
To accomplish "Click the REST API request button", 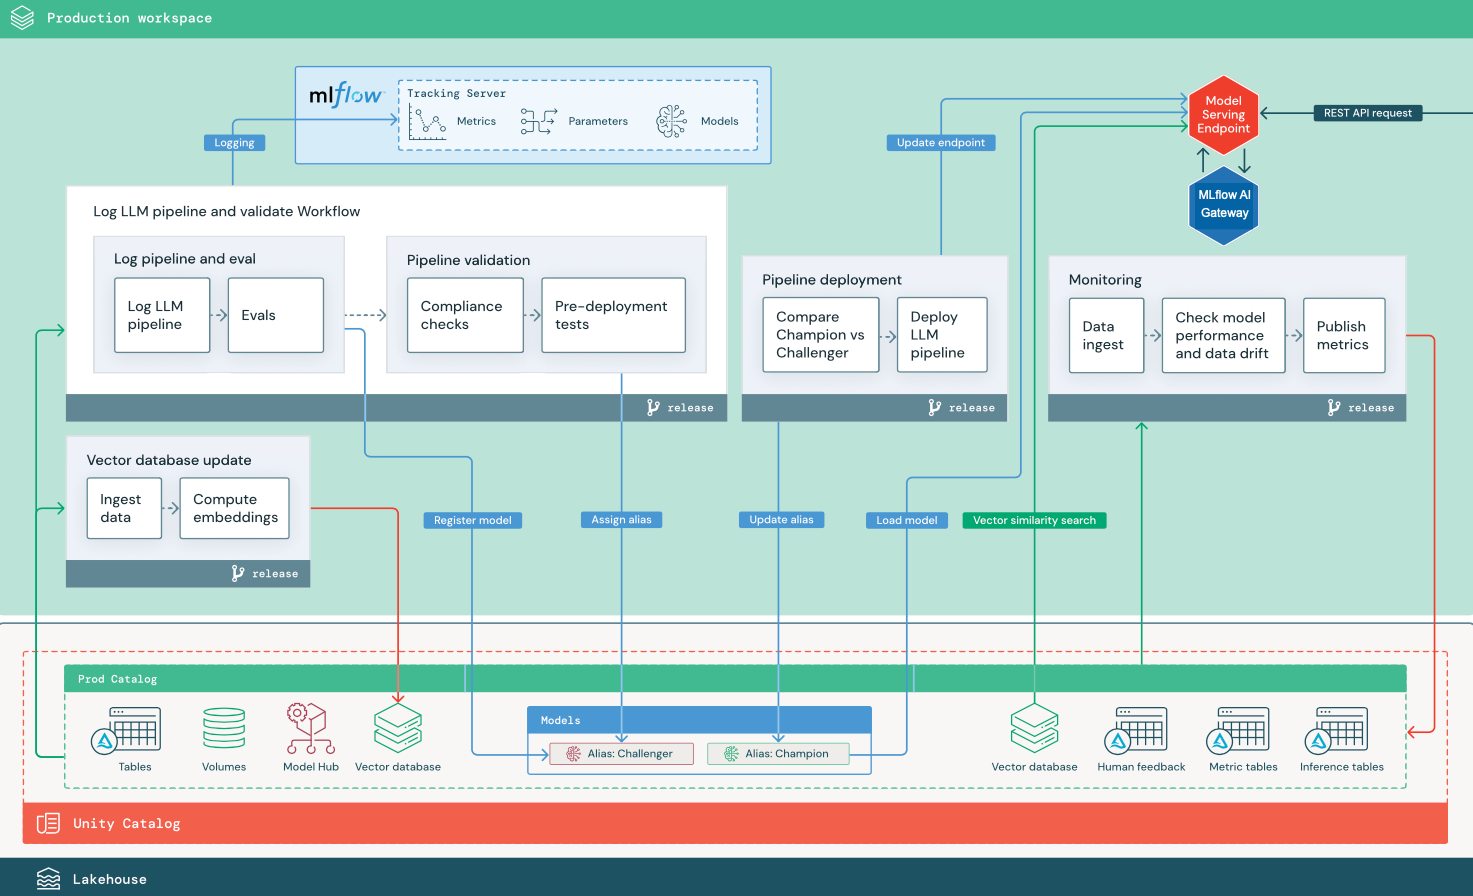I will pyautogui.click(x=1367, y=113).
